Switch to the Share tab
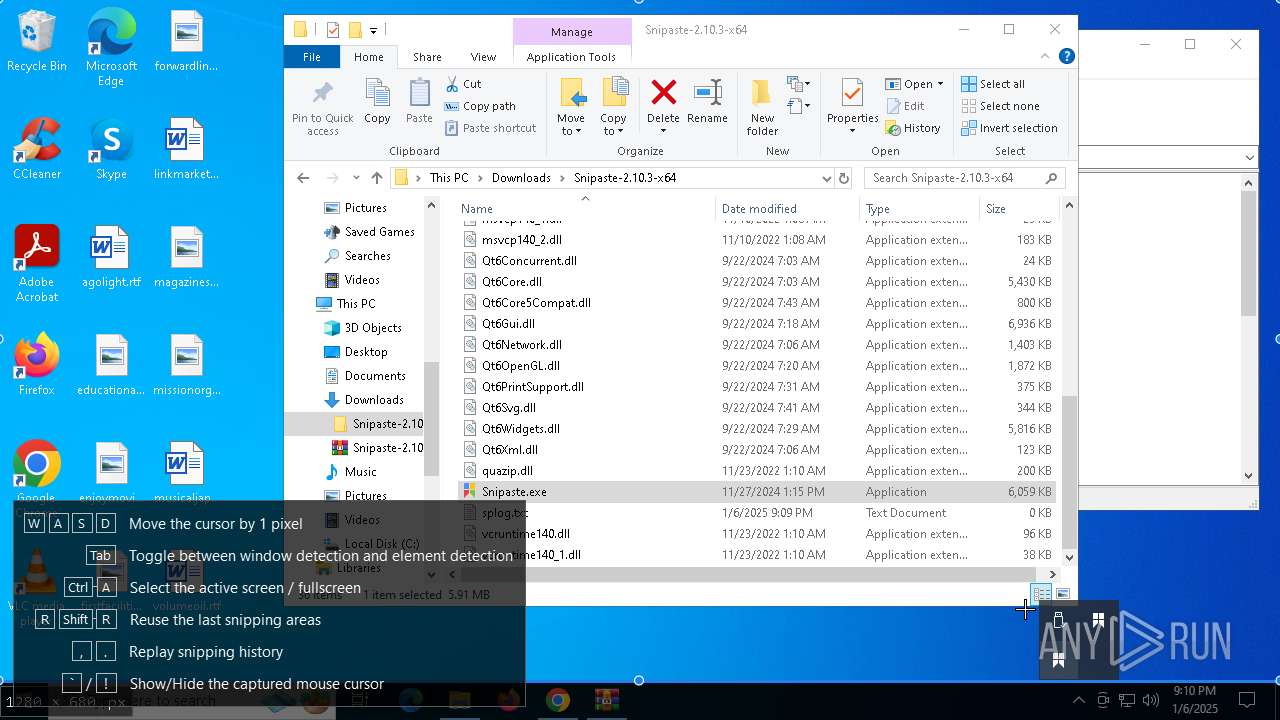Image resolution: width=1280 pixels, height=720 pixels. 427,57
